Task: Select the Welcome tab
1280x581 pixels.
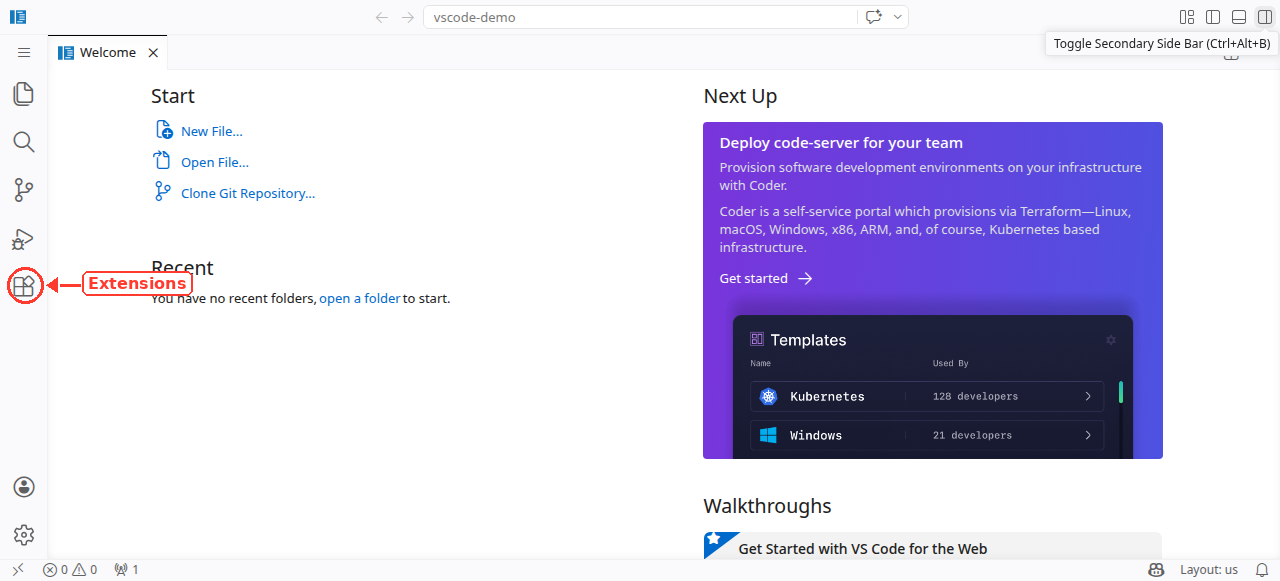Action: click(108, 52)
